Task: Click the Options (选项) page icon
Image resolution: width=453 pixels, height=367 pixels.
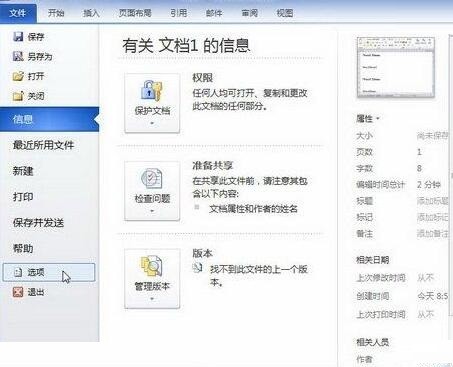Action: pos(18,272)
